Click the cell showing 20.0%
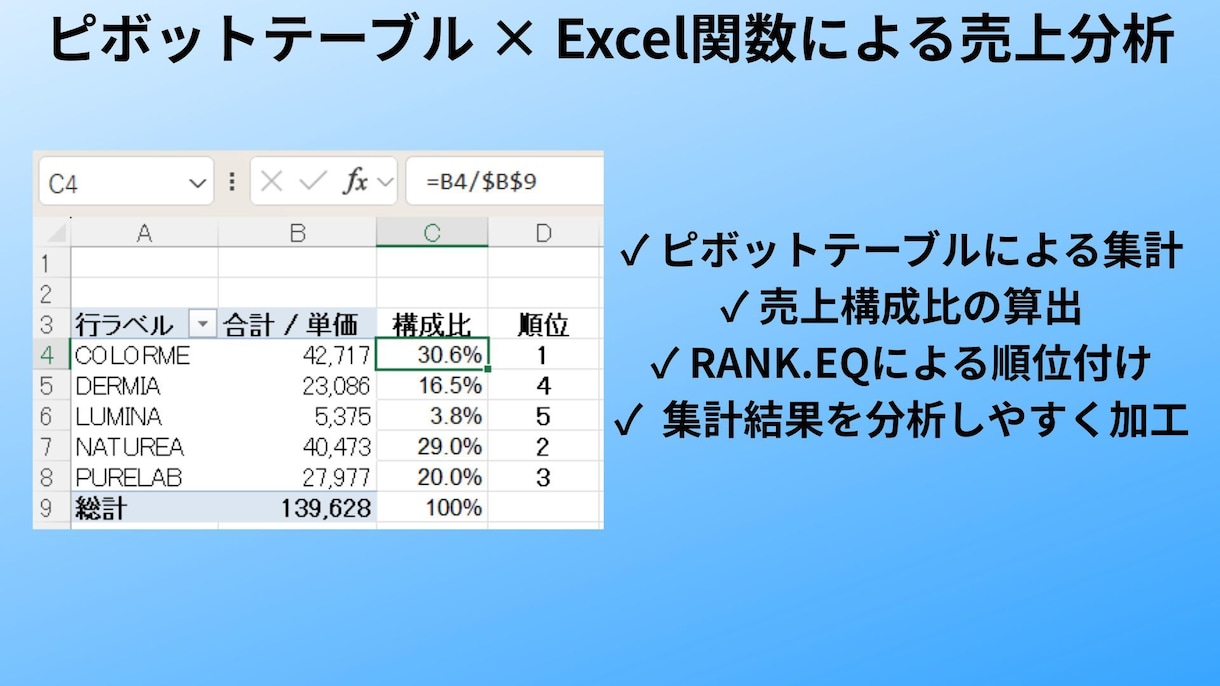 click(x=432, y=478)
